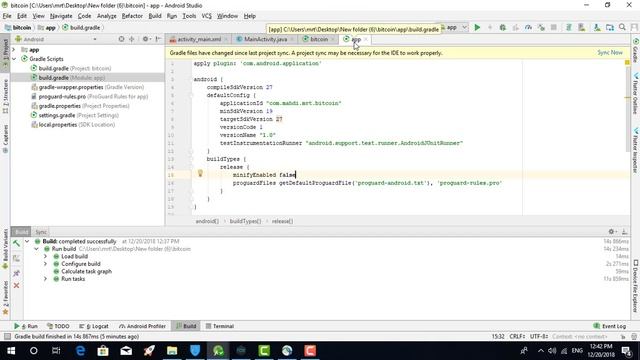Screen dimensions: 640x360
Task: Select proguard-rules.pro file
Action: (x=89, y=96)
